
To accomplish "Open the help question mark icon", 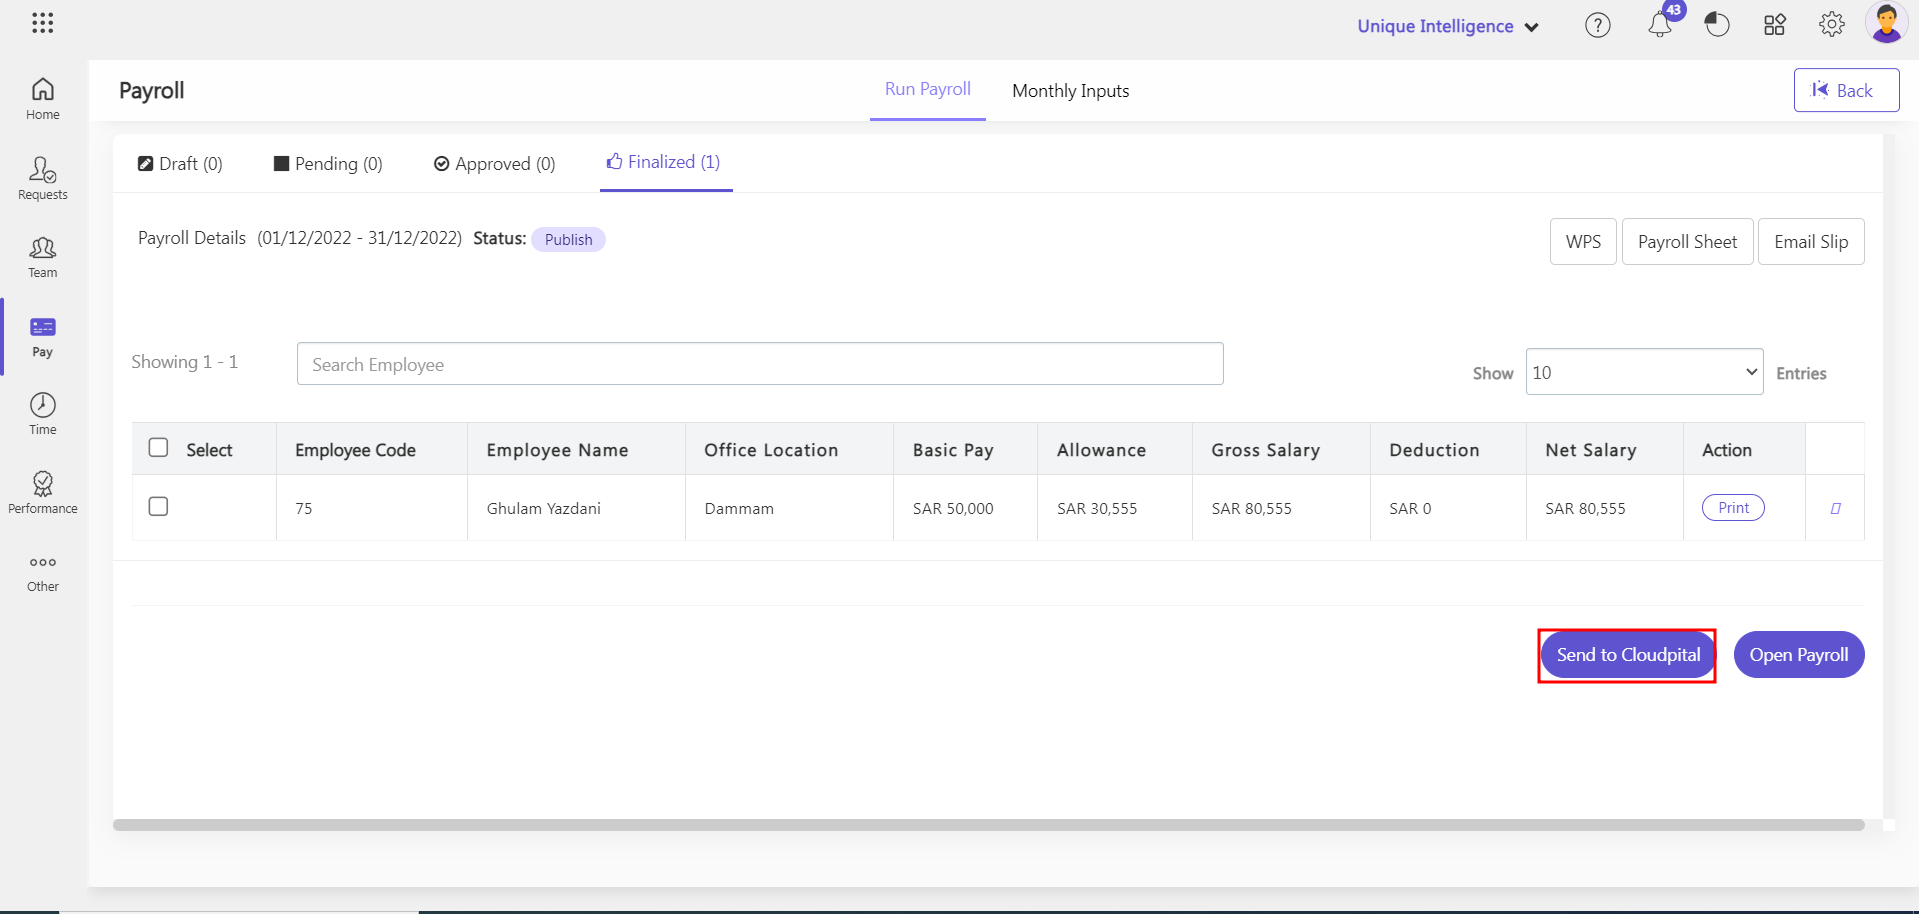I will click(x=1598, y=25).
